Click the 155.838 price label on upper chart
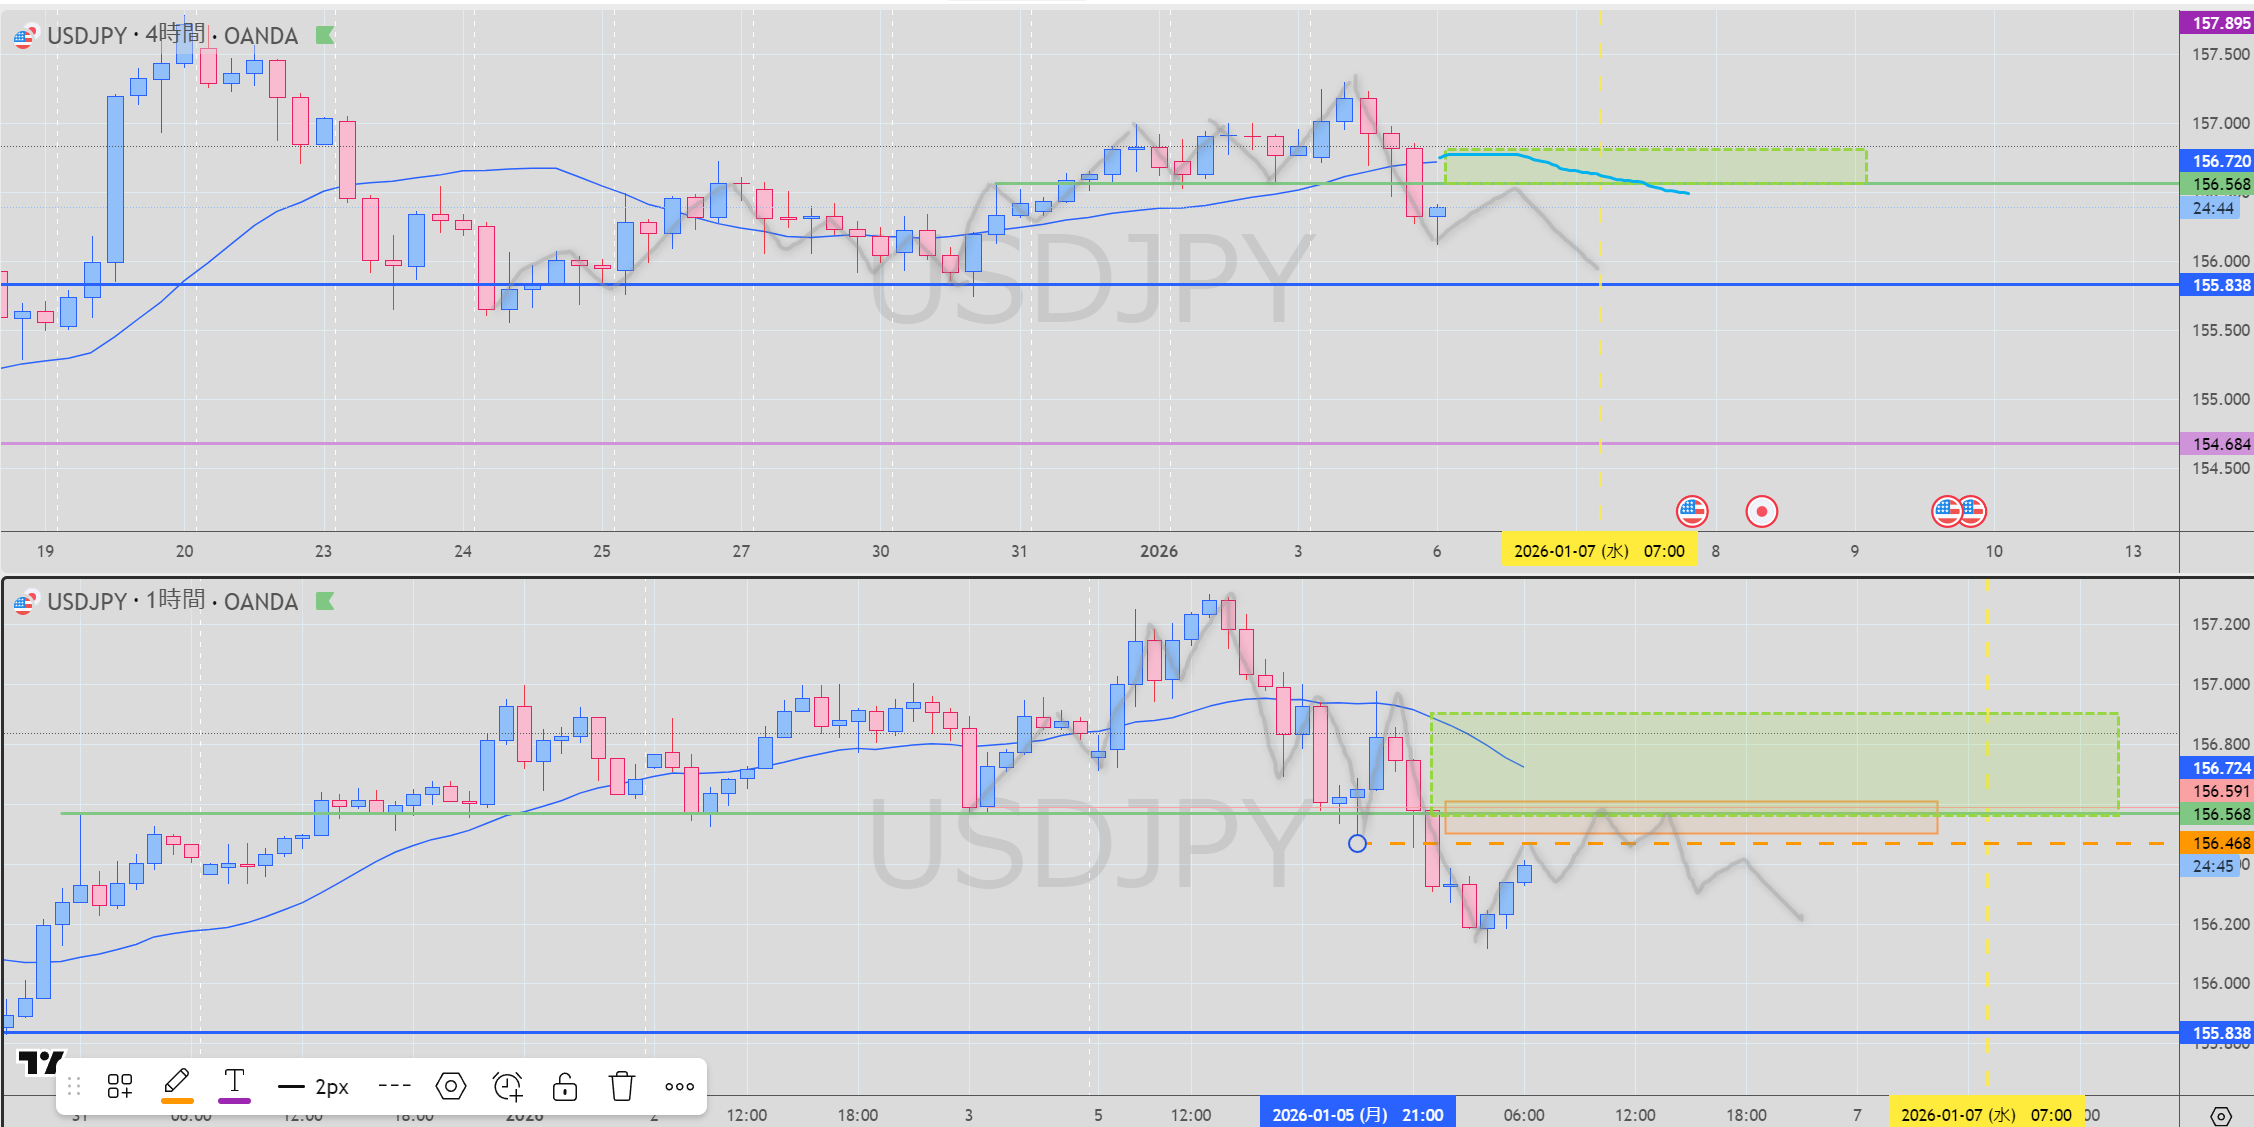The image size is (2254, 1127). (x=2218, y=285)
